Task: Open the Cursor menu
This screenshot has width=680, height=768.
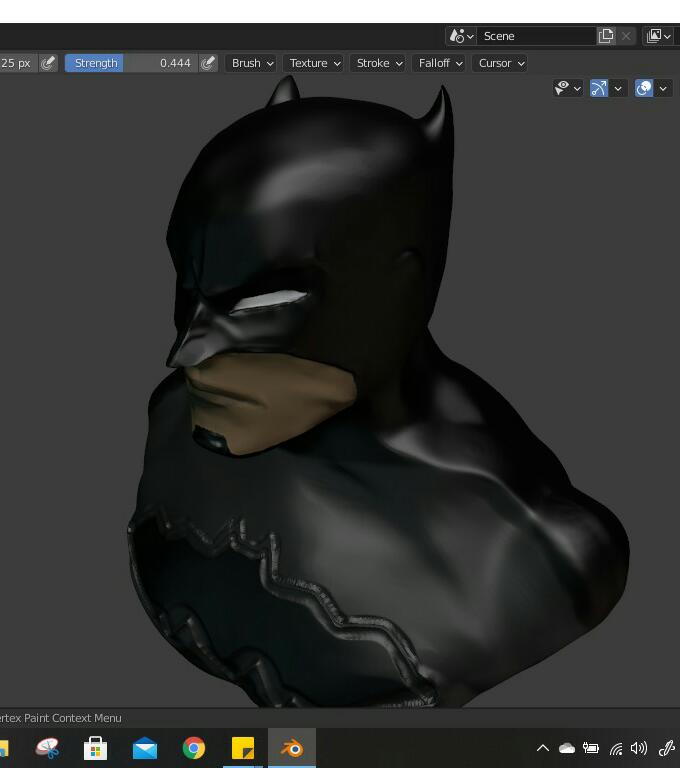Action: pos(501,63)
